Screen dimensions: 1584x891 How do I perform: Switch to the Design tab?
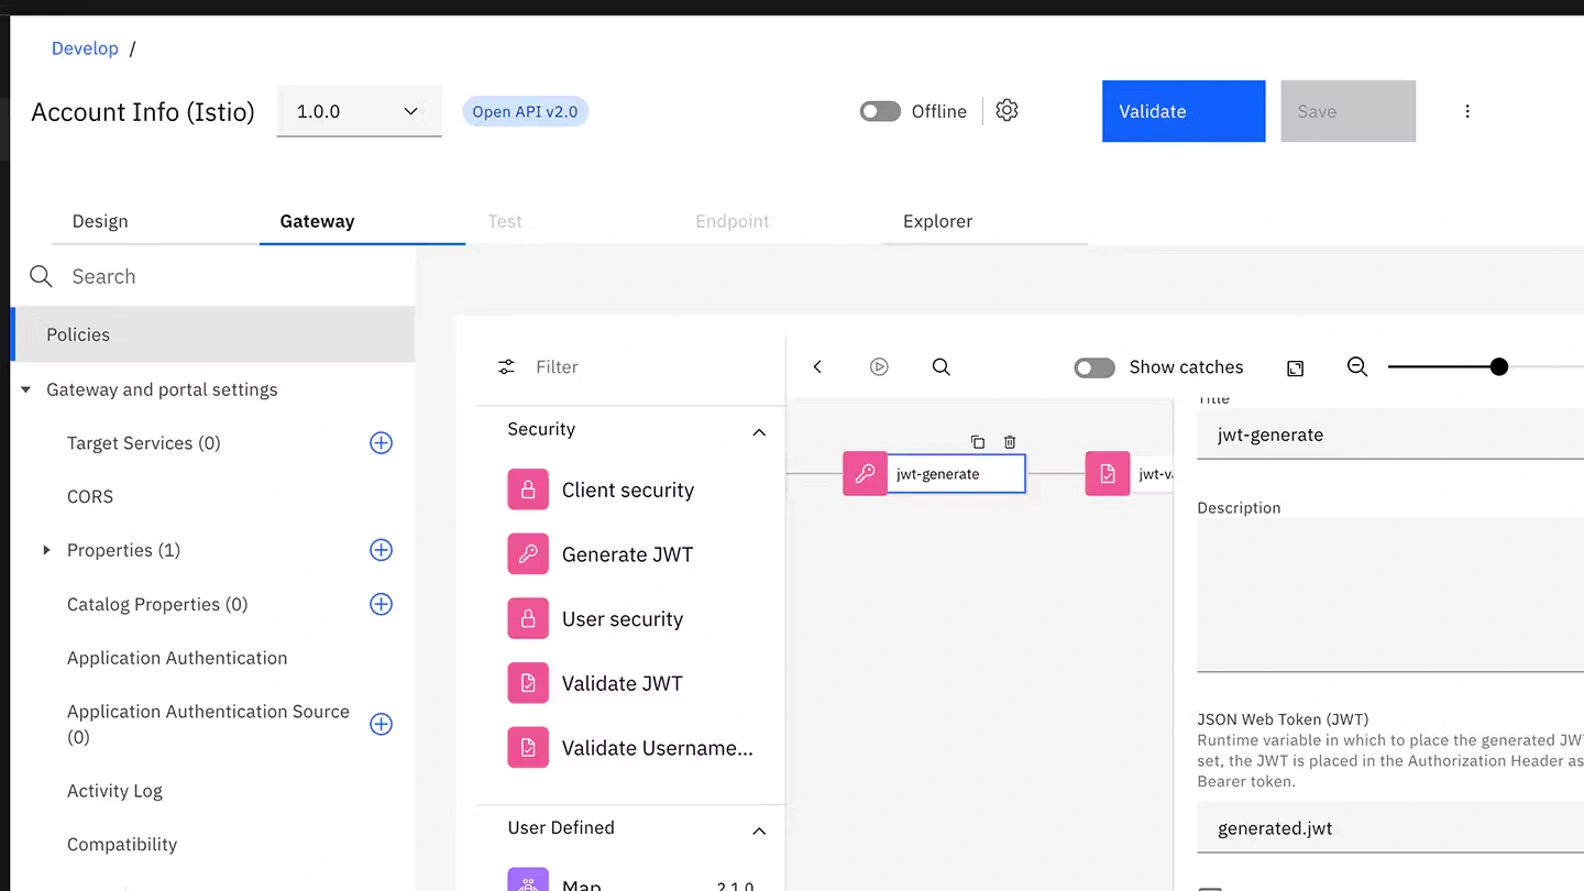pyautogui.click(x=100, y=221)
